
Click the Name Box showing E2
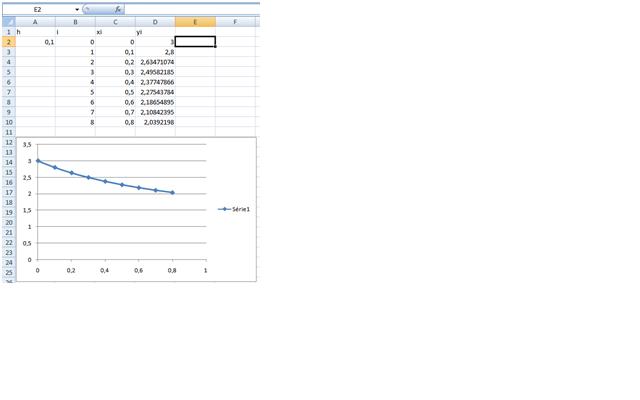click(38, 8)
